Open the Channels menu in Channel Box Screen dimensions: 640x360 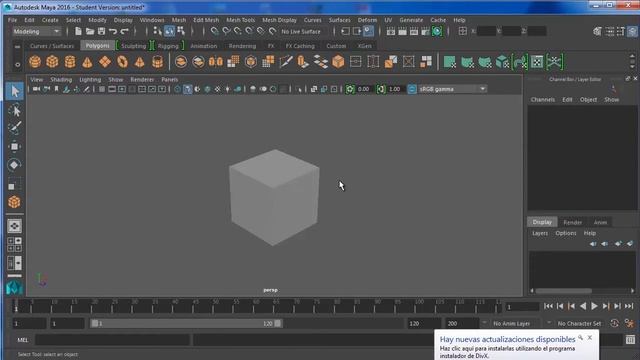click(x=542, y=100)
